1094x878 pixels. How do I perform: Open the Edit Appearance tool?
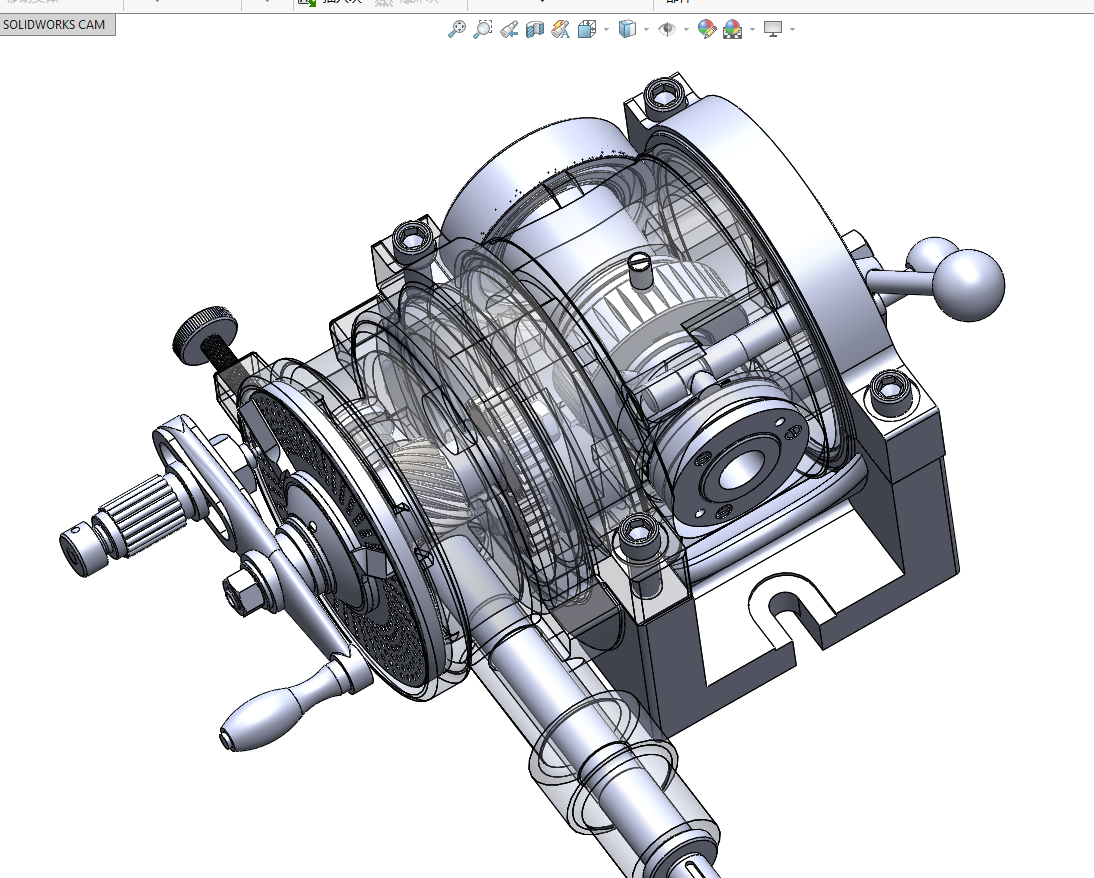click(707, 29)
